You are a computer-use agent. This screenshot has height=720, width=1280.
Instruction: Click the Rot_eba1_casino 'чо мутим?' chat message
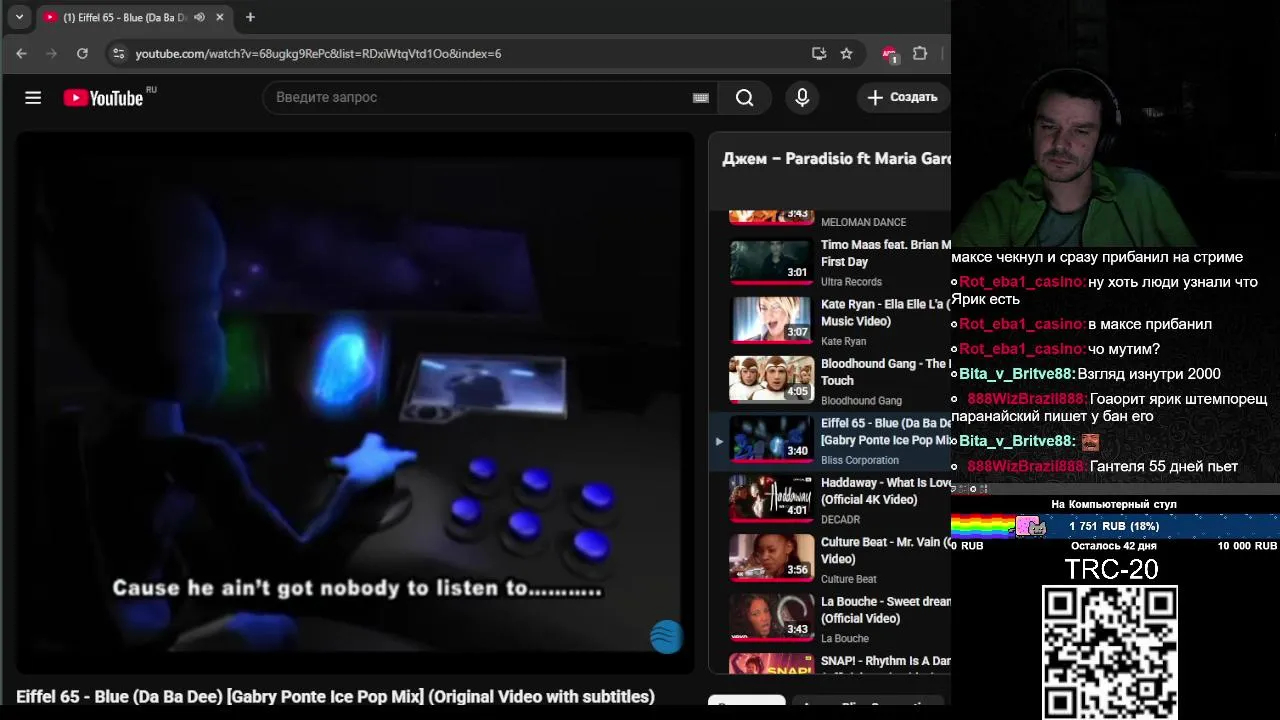tap(1056, 349)
